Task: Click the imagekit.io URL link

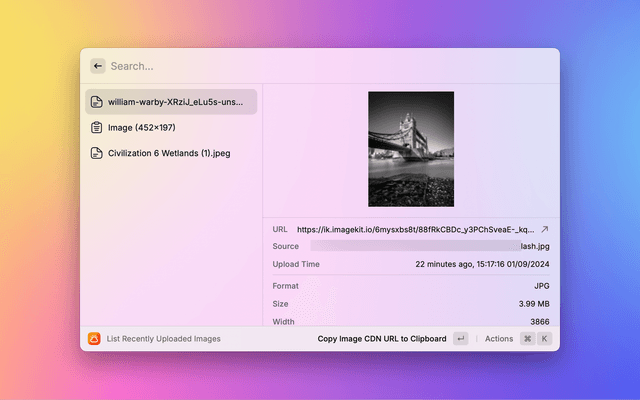Action: (x=415, y=229)
